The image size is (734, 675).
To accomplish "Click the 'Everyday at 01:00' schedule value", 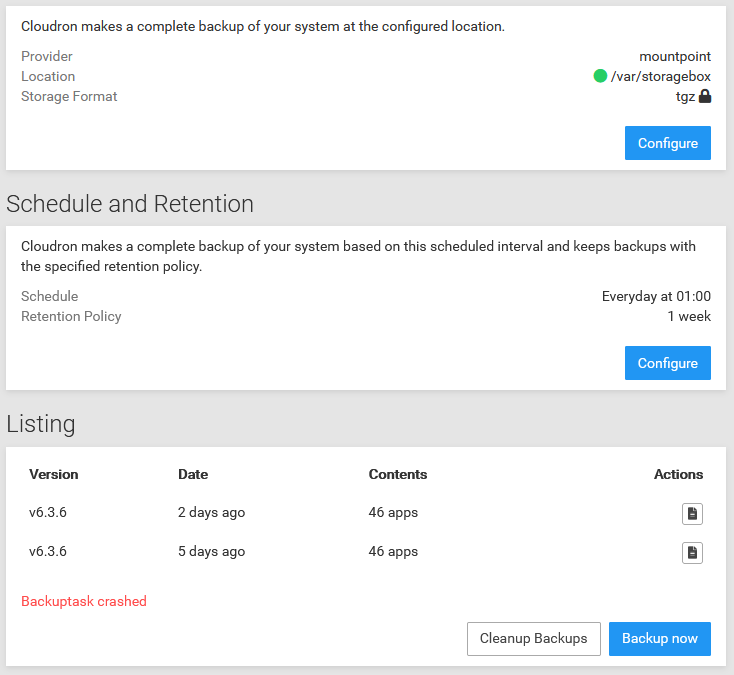I will (x=656, y=296).
